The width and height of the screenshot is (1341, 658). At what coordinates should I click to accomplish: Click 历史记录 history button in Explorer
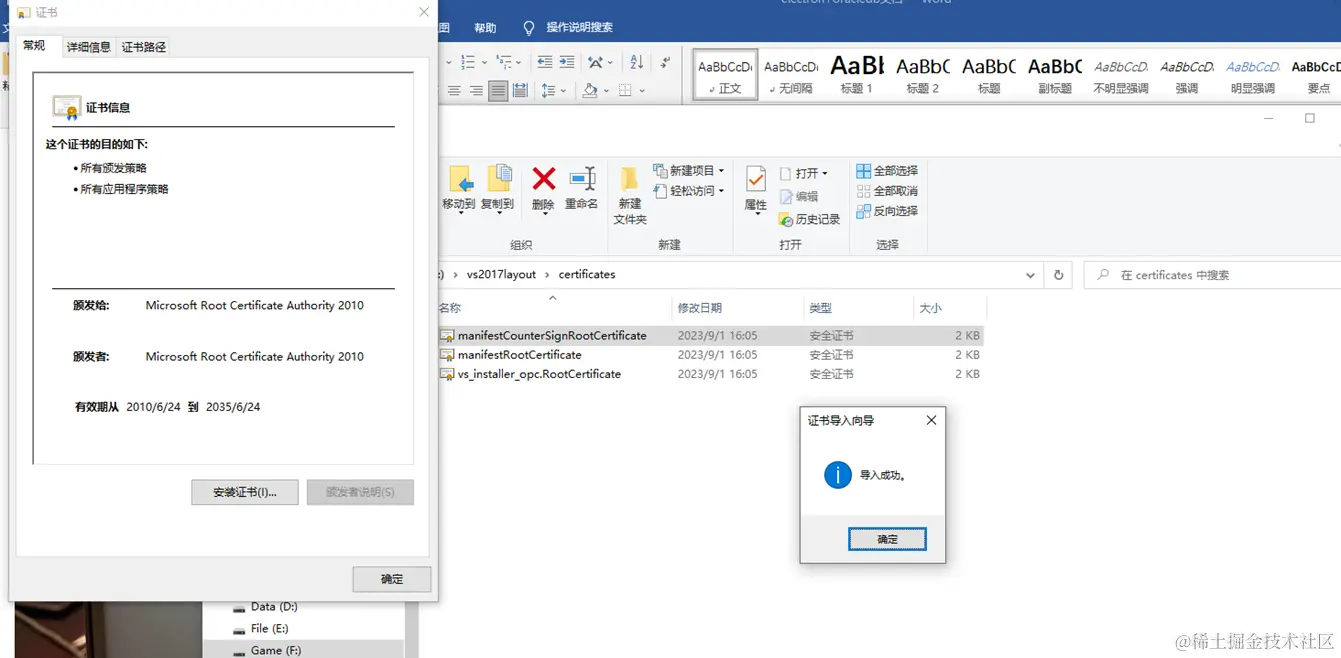(x=809, y=219)
